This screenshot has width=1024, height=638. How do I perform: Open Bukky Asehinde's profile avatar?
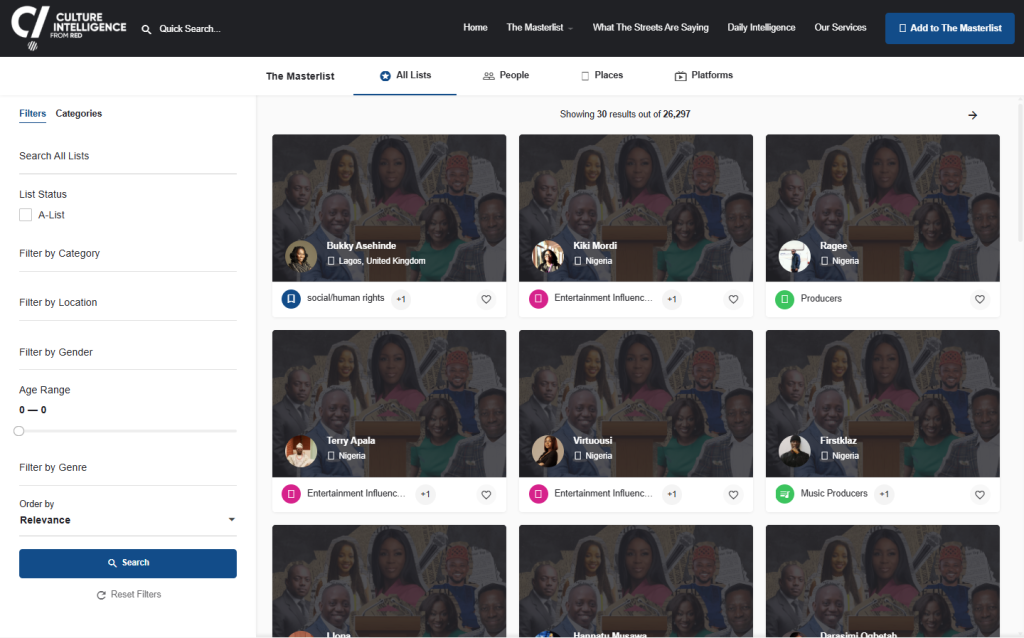(301, 256)
